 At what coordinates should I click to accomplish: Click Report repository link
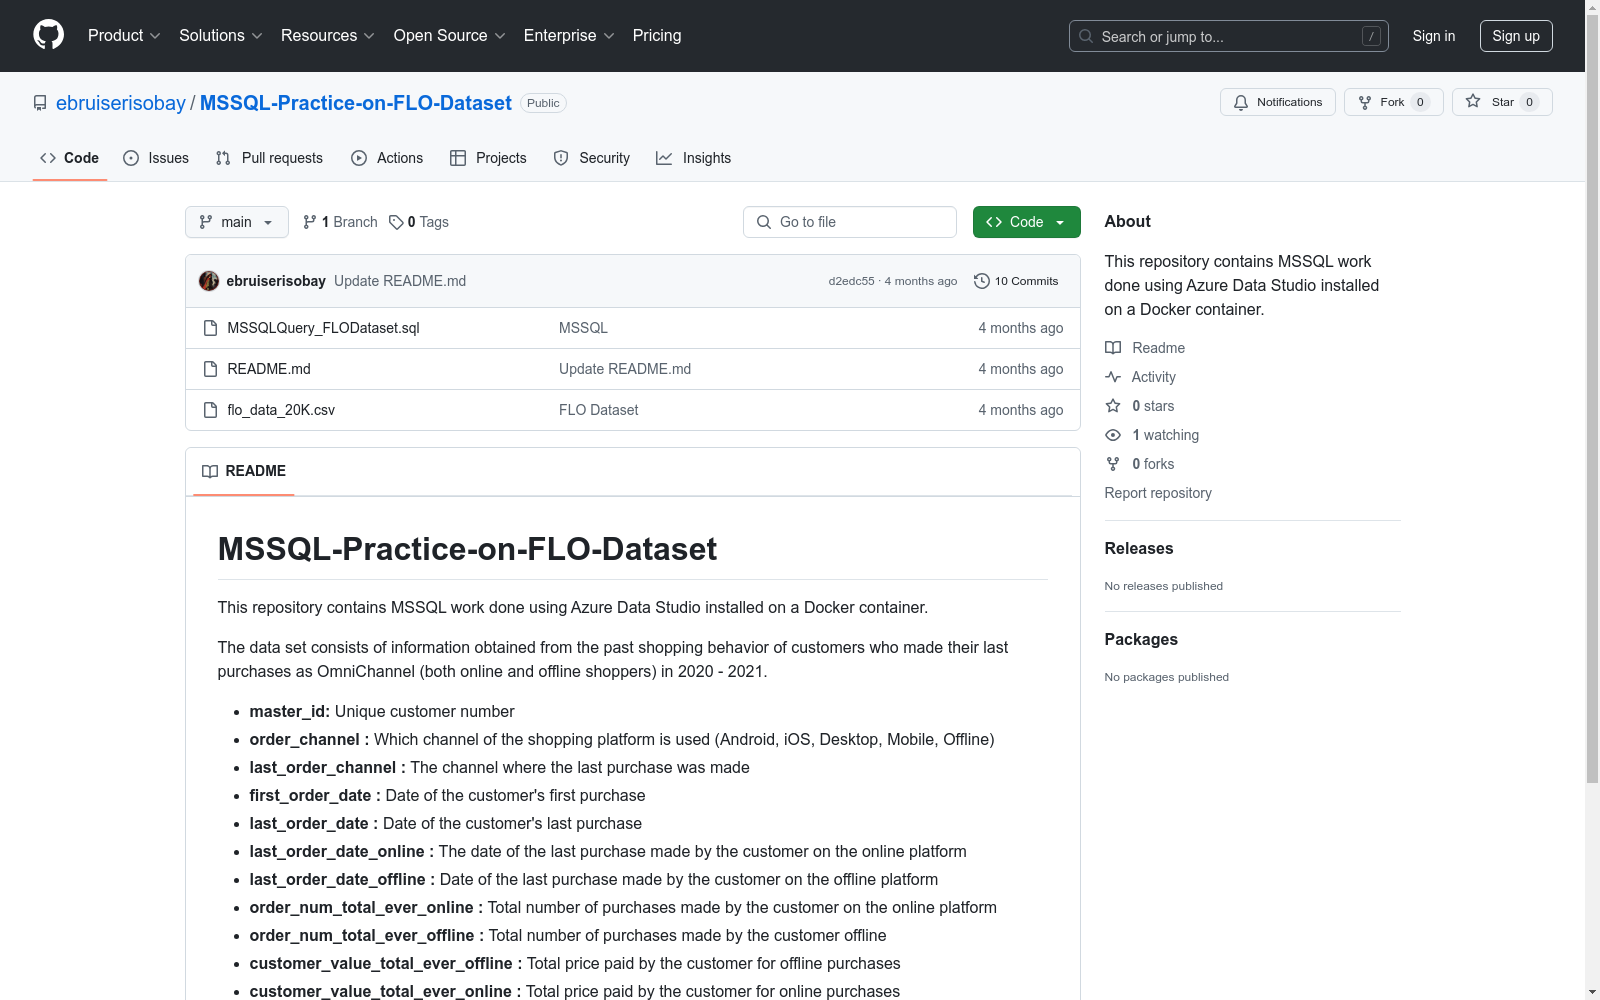(x=1158, y=493)
